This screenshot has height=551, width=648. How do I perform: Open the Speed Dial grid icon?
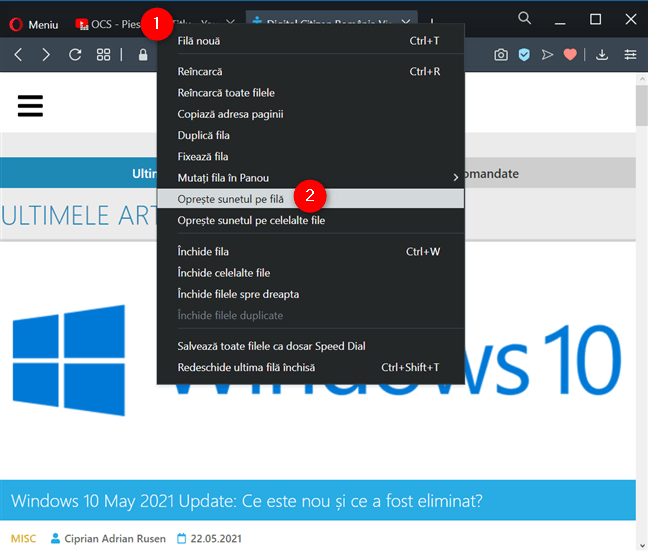(103, 55)
